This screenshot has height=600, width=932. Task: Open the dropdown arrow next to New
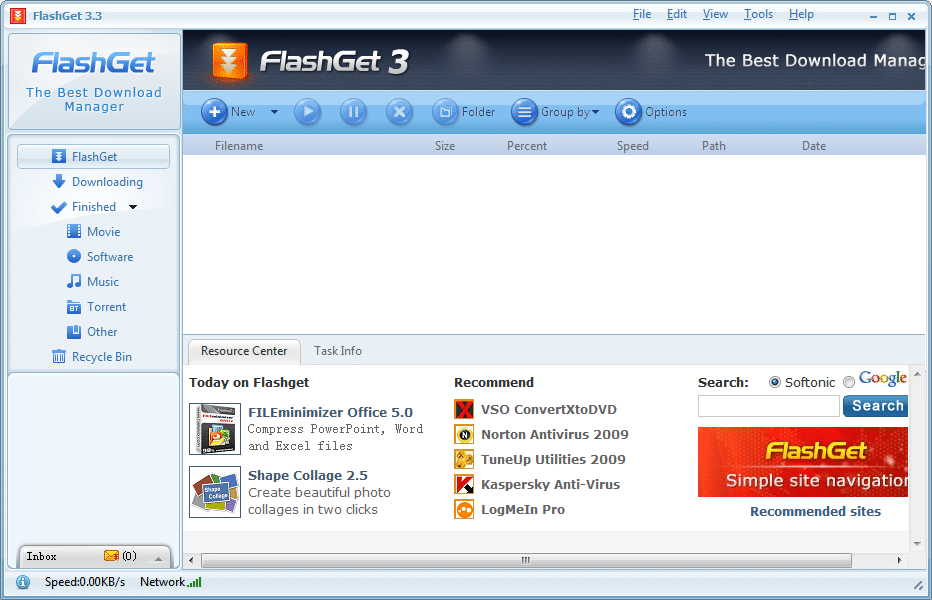pyautogui.click(x=274, y=112)
